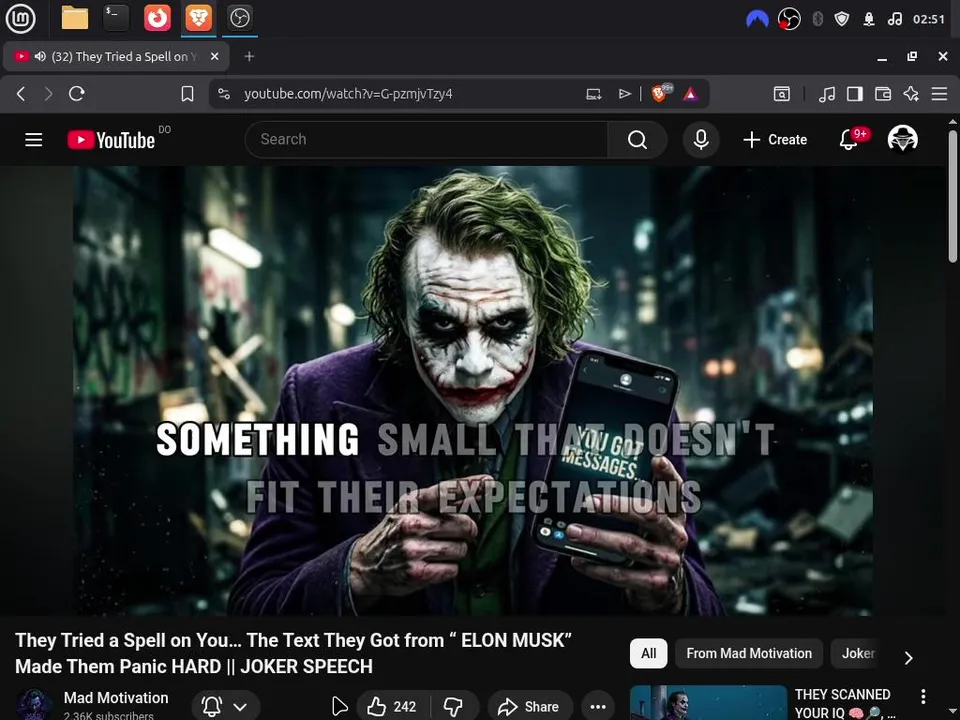Open Brave Rewards triangle icon
The image size is (960, 720).
pyautogui.click(x=690, y=94)
